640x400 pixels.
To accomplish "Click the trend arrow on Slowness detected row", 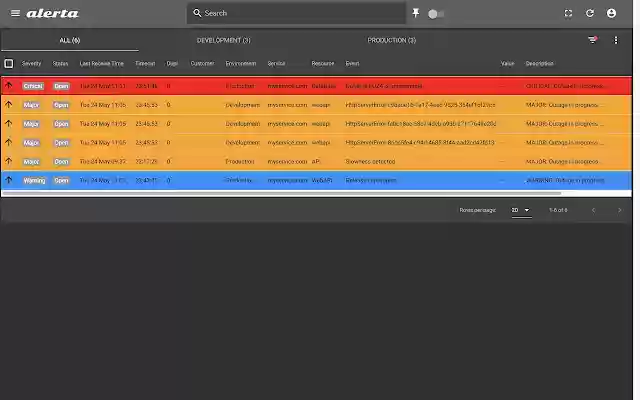I will (x=9, y=161).
